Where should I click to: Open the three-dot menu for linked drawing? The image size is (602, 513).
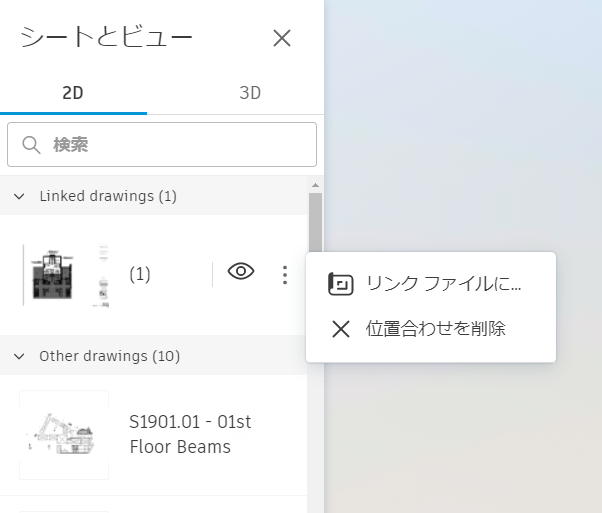click(x=285, y=274)
